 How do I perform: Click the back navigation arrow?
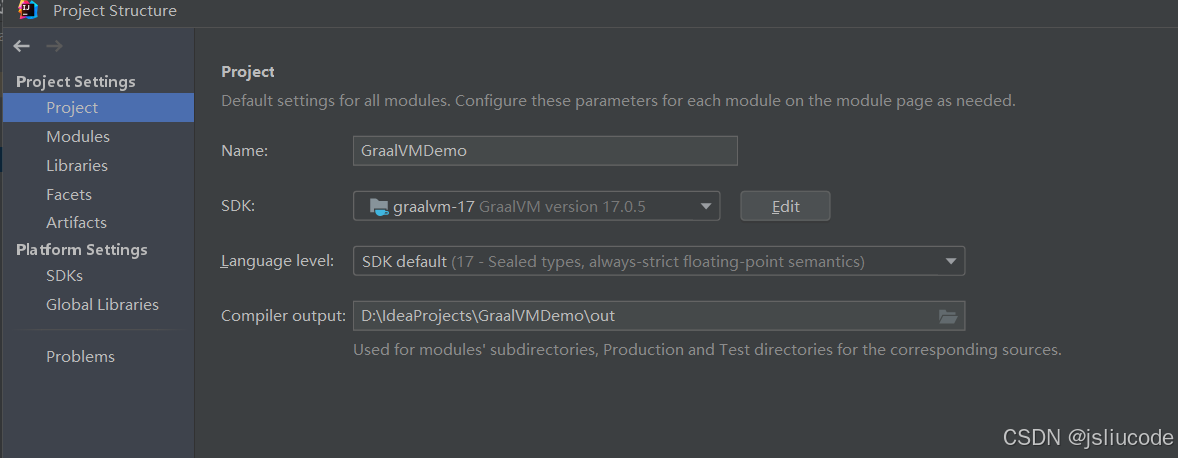(22, 46)
